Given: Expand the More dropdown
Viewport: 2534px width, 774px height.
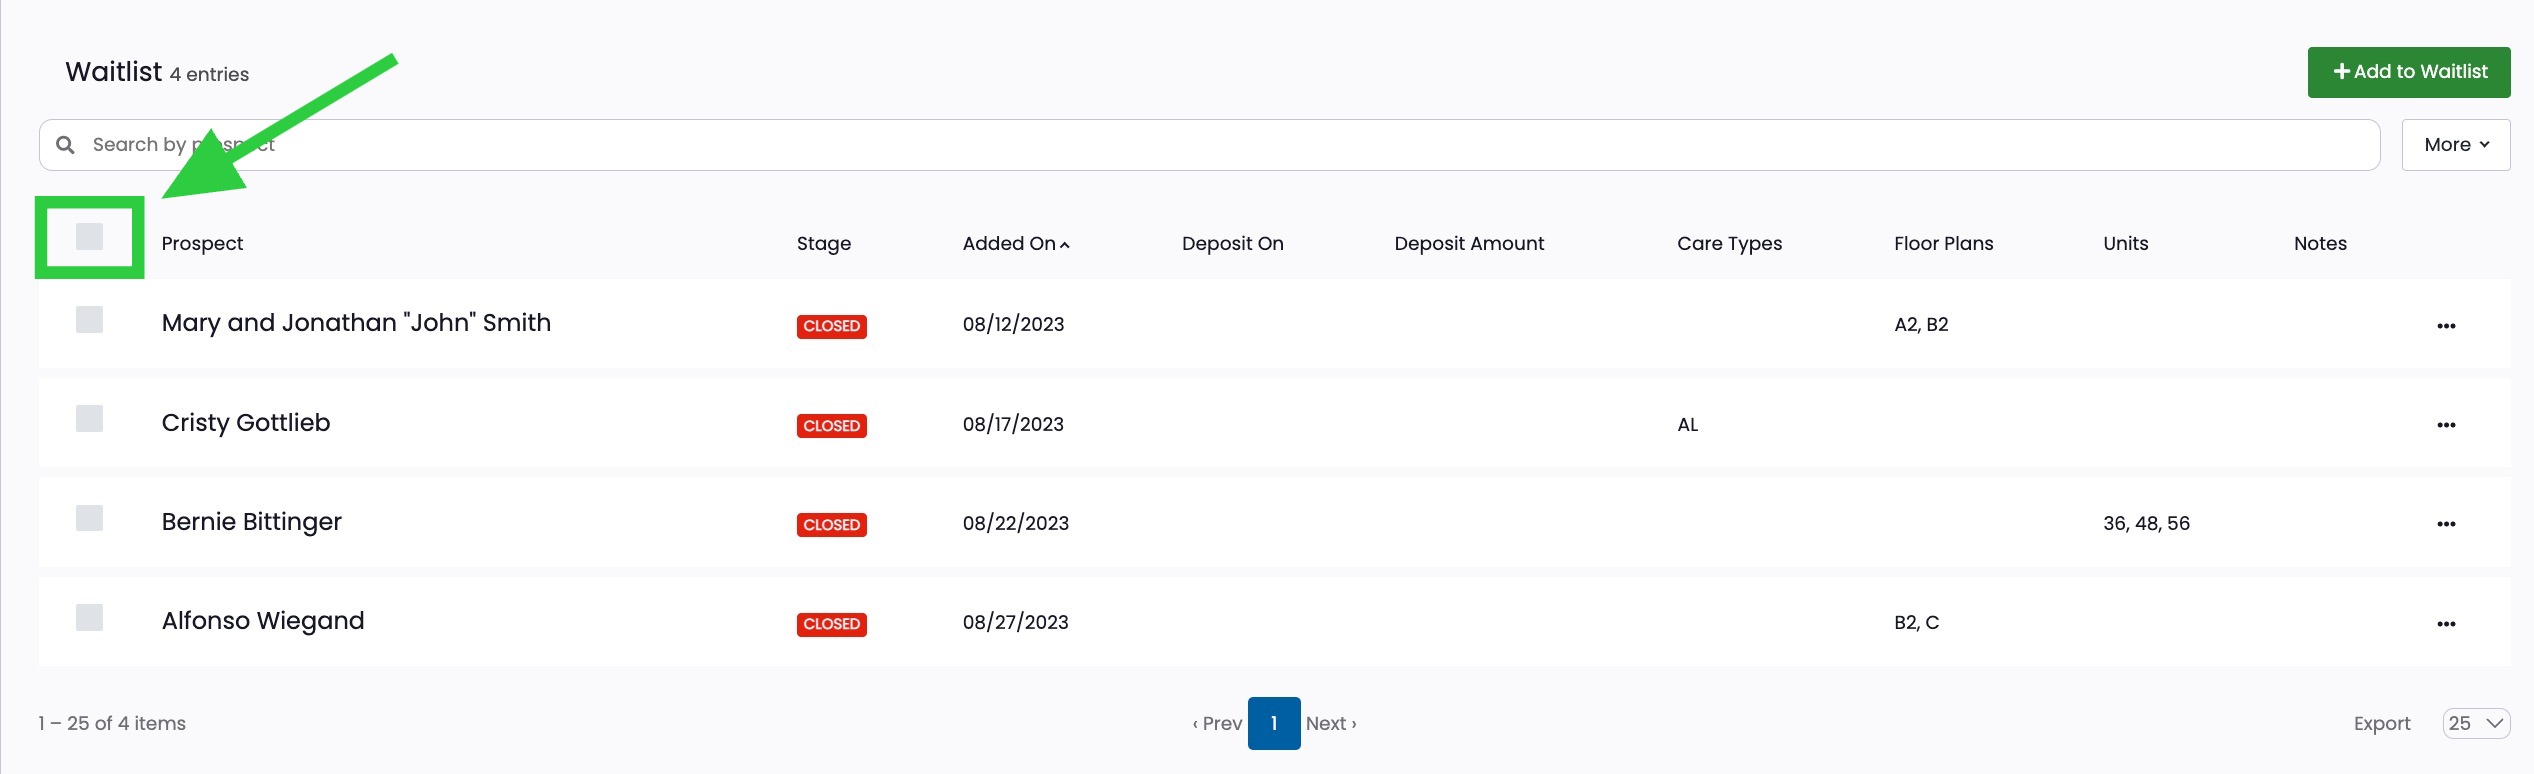Looking at the screenshot, I should (2456, 145).
